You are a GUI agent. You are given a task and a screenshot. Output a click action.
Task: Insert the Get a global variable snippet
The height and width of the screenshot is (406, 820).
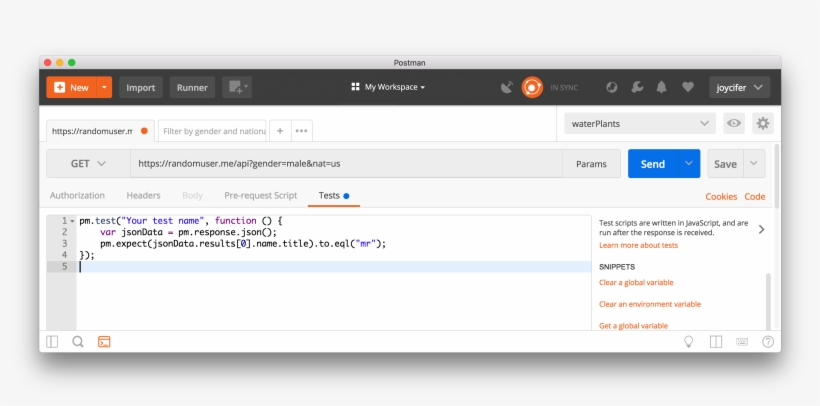[x=633, y=326]
